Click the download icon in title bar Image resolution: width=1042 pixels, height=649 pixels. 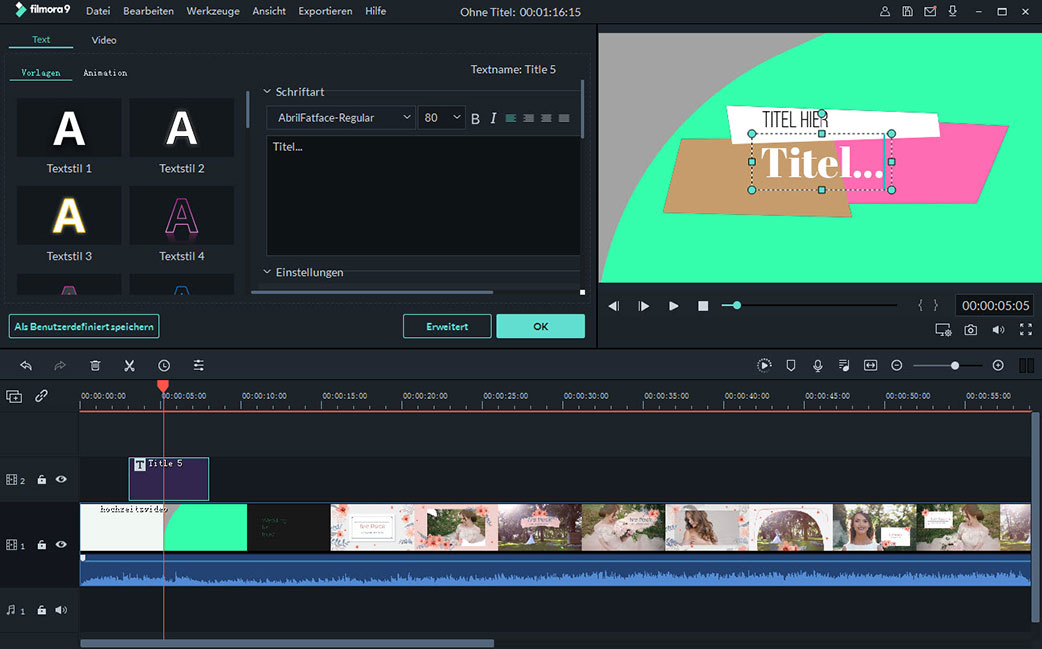[x=953, y=11]
